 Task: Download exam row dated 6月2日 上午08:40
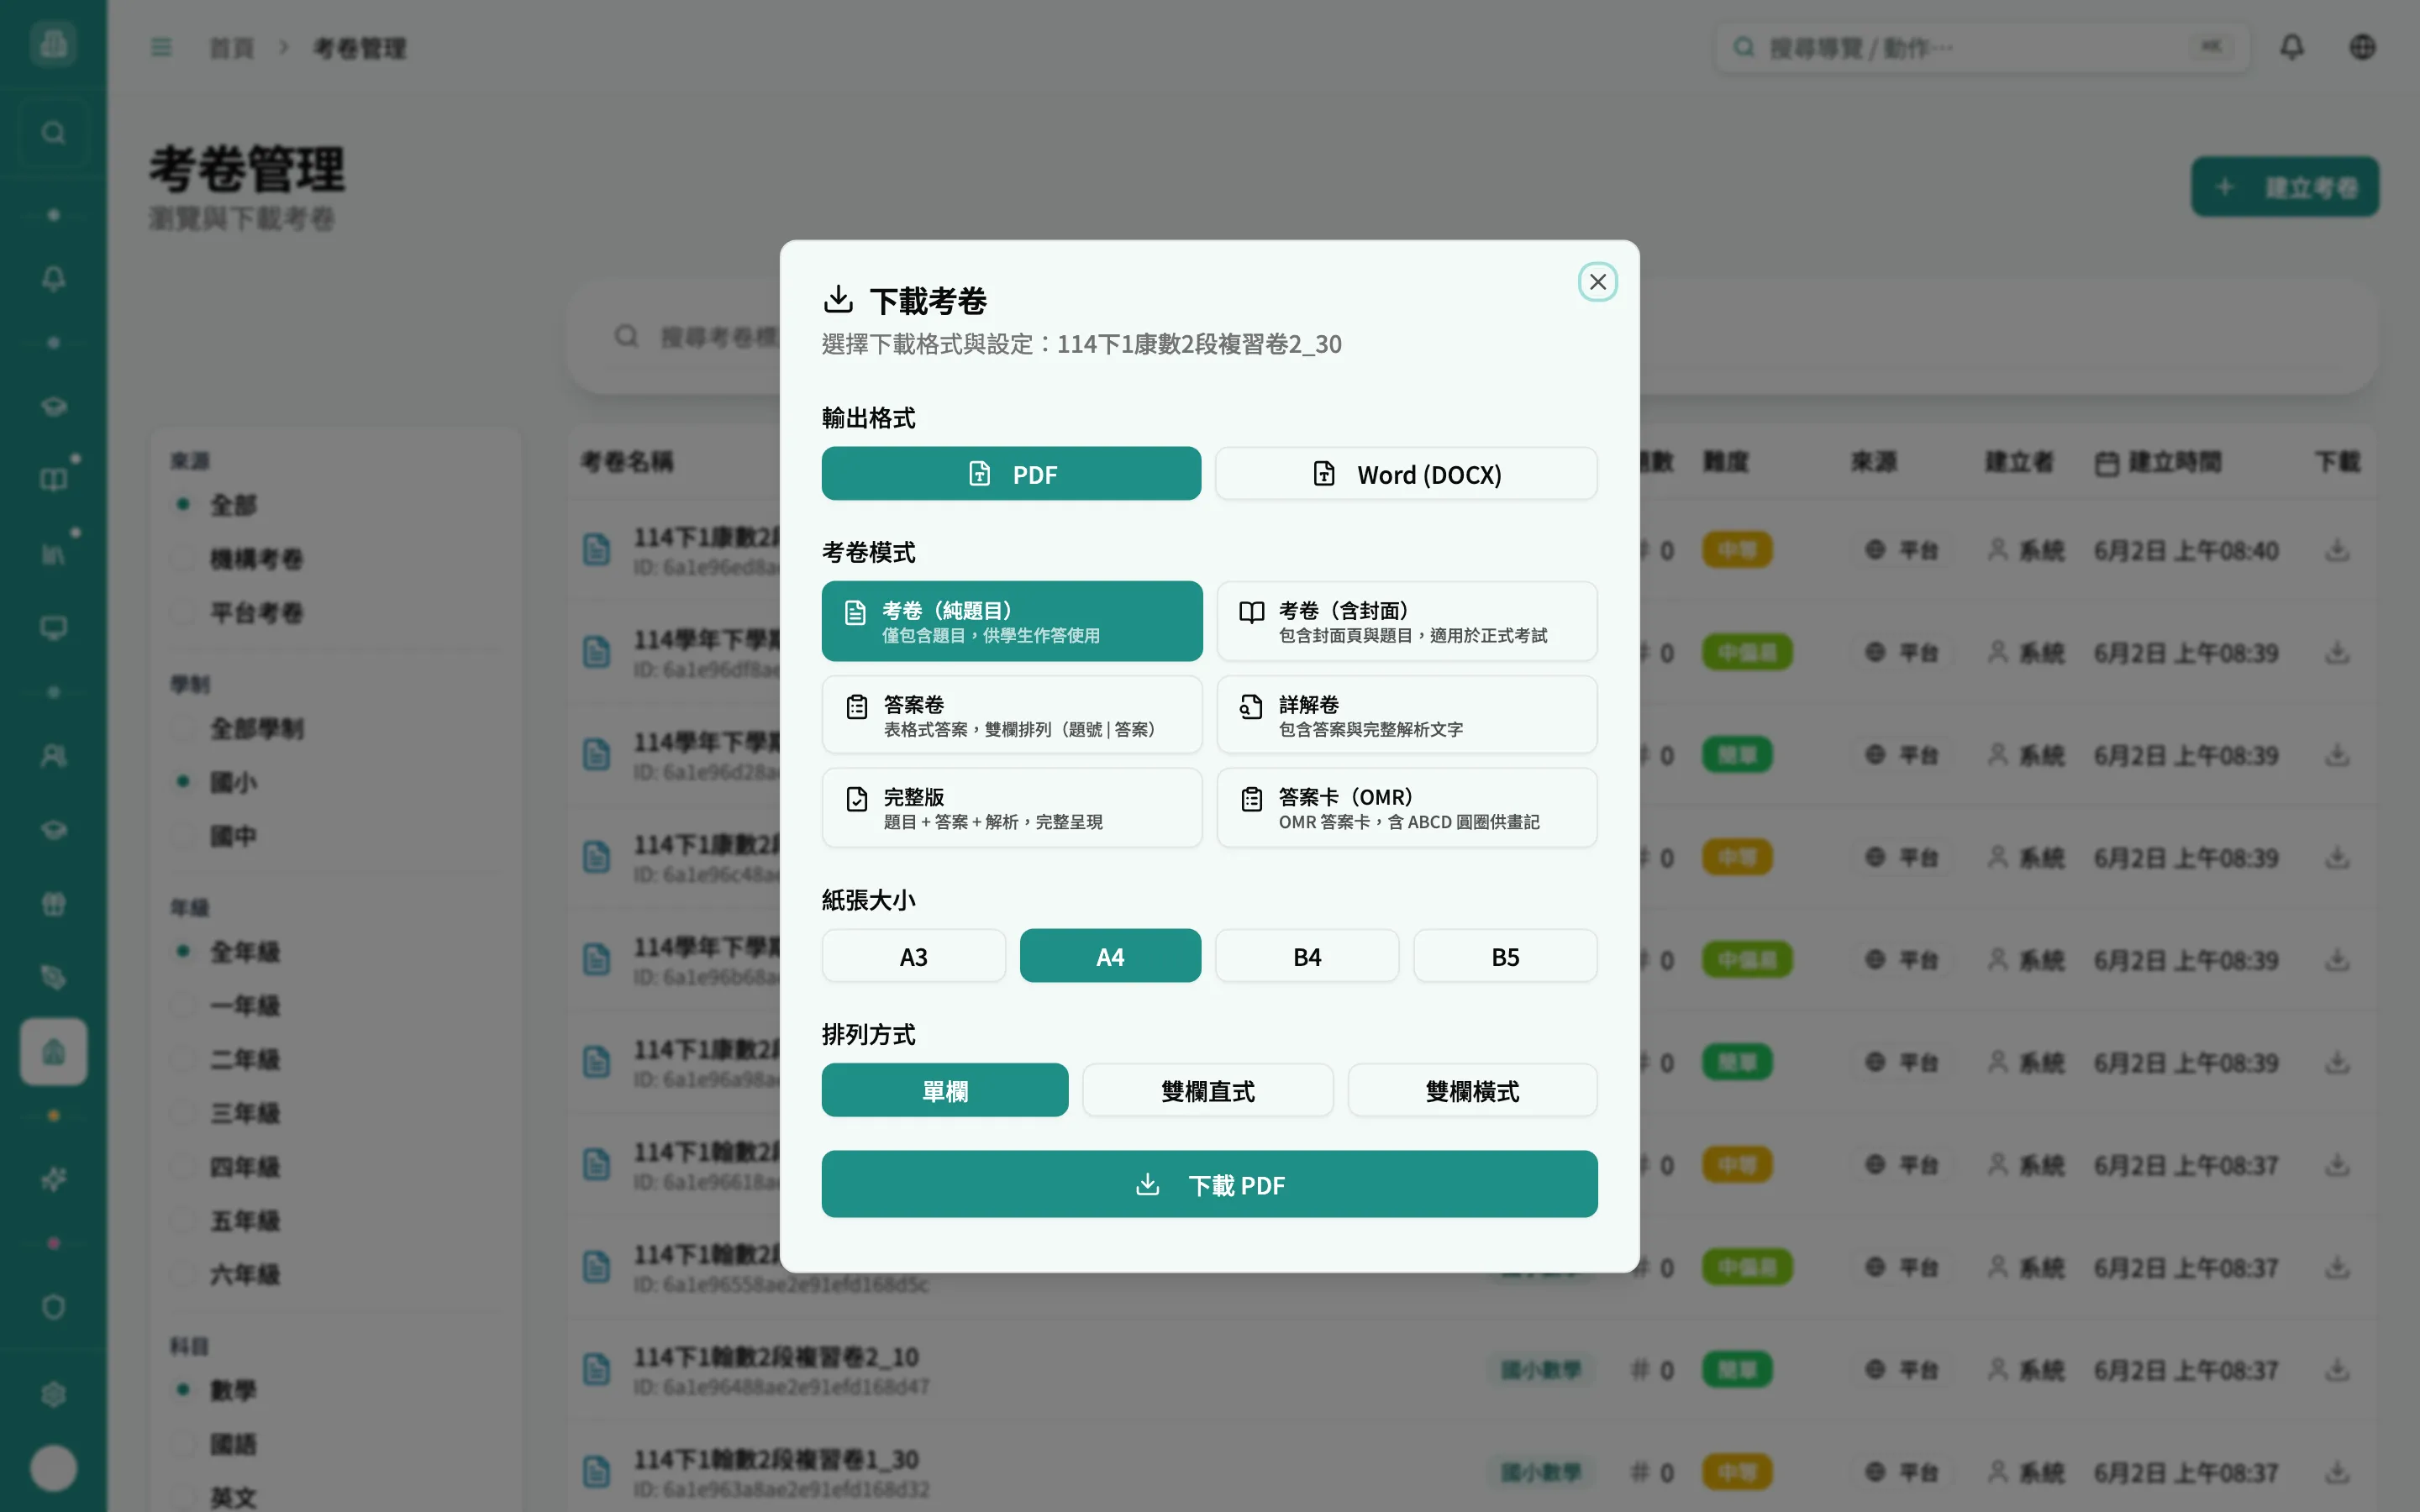(x=2336, y=550)
